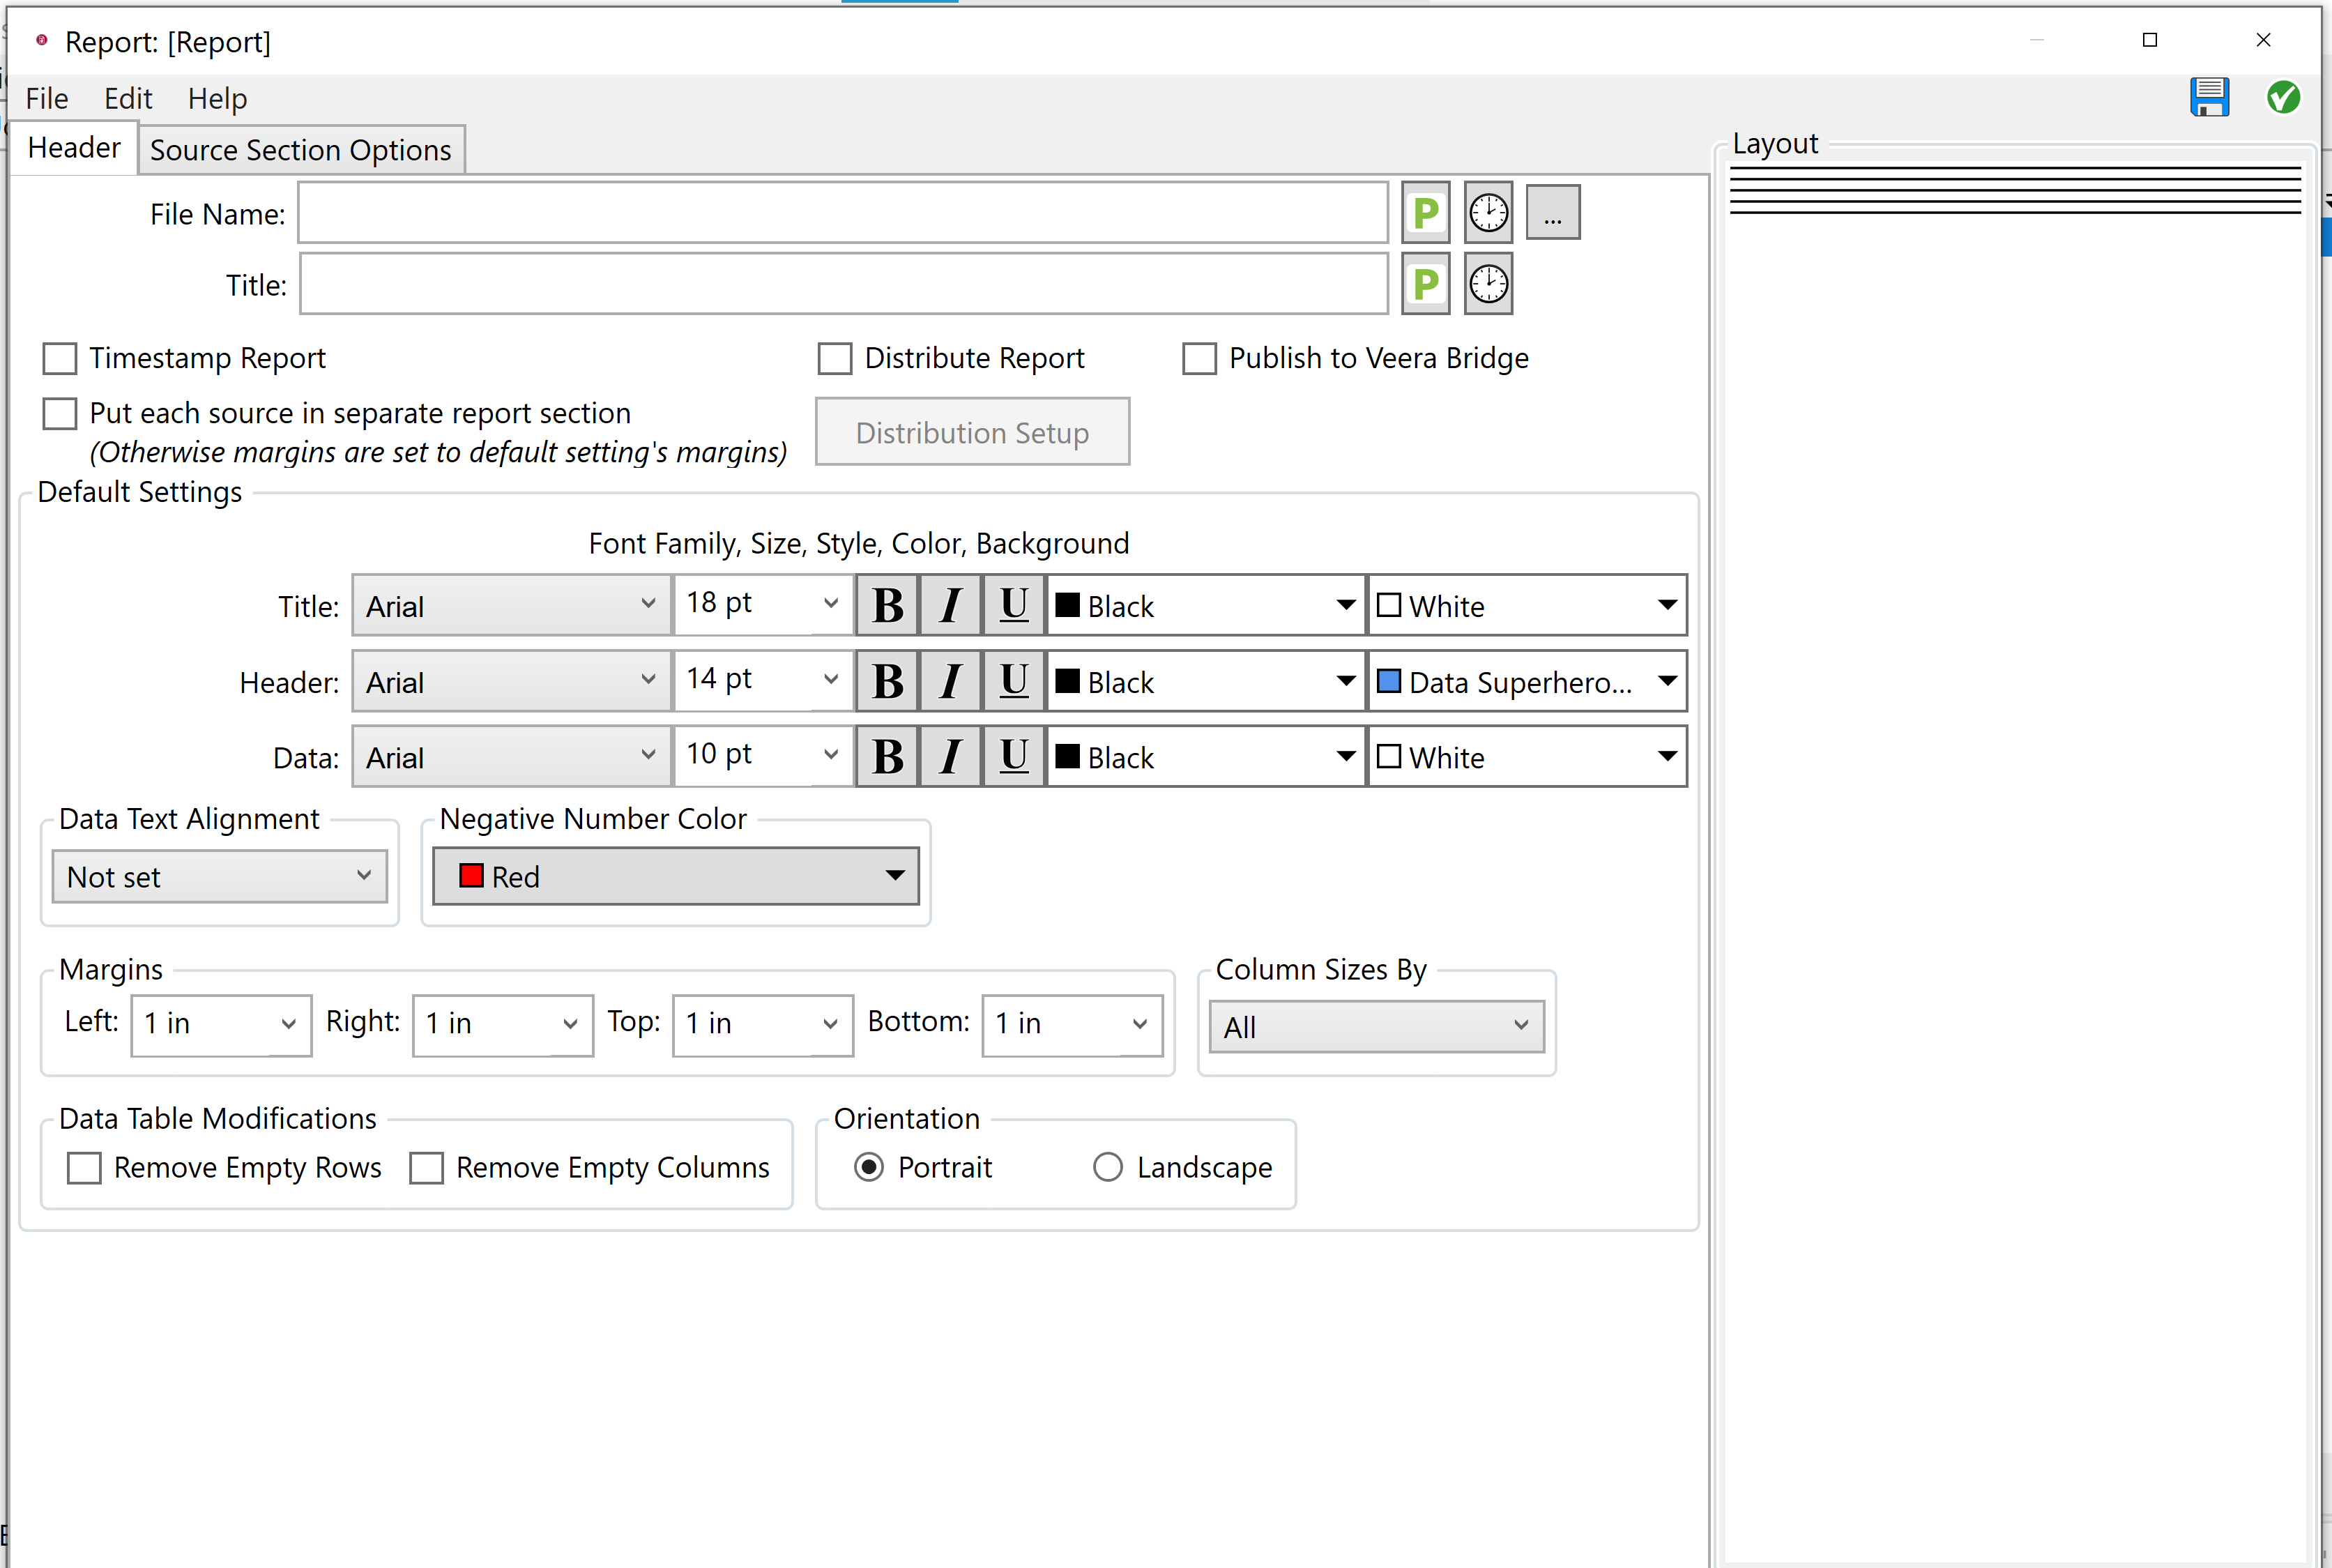
Task: Open Bottom margin 1 in dropdown
Action: coord(1072,1024)
